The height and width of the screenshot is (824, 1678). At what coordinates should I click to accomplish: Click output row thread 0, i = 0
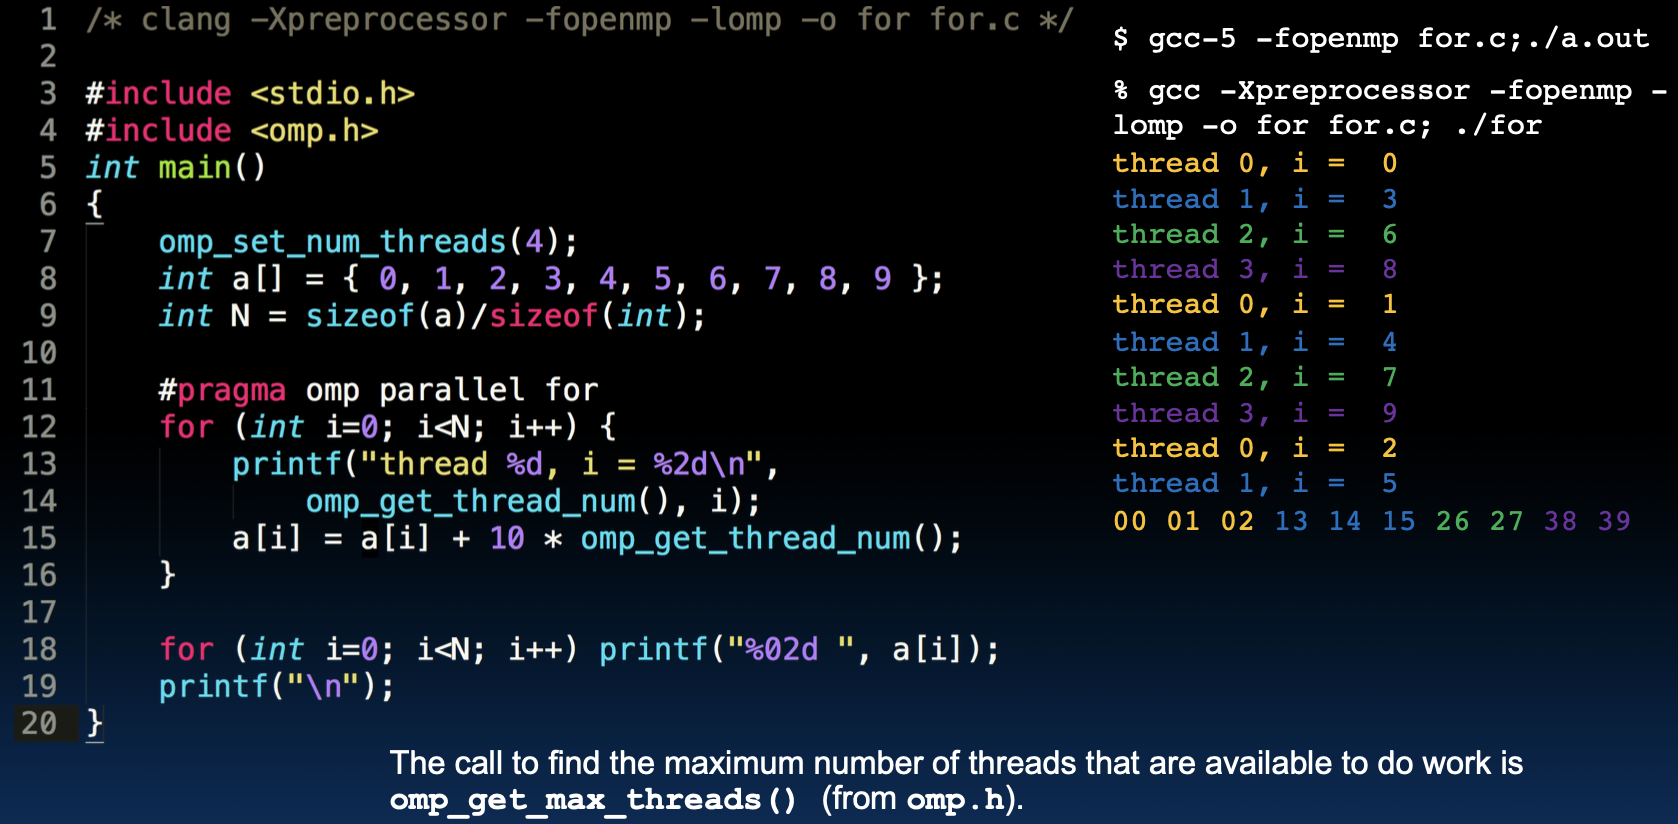pyautogui.click(x=1255, y=163)
